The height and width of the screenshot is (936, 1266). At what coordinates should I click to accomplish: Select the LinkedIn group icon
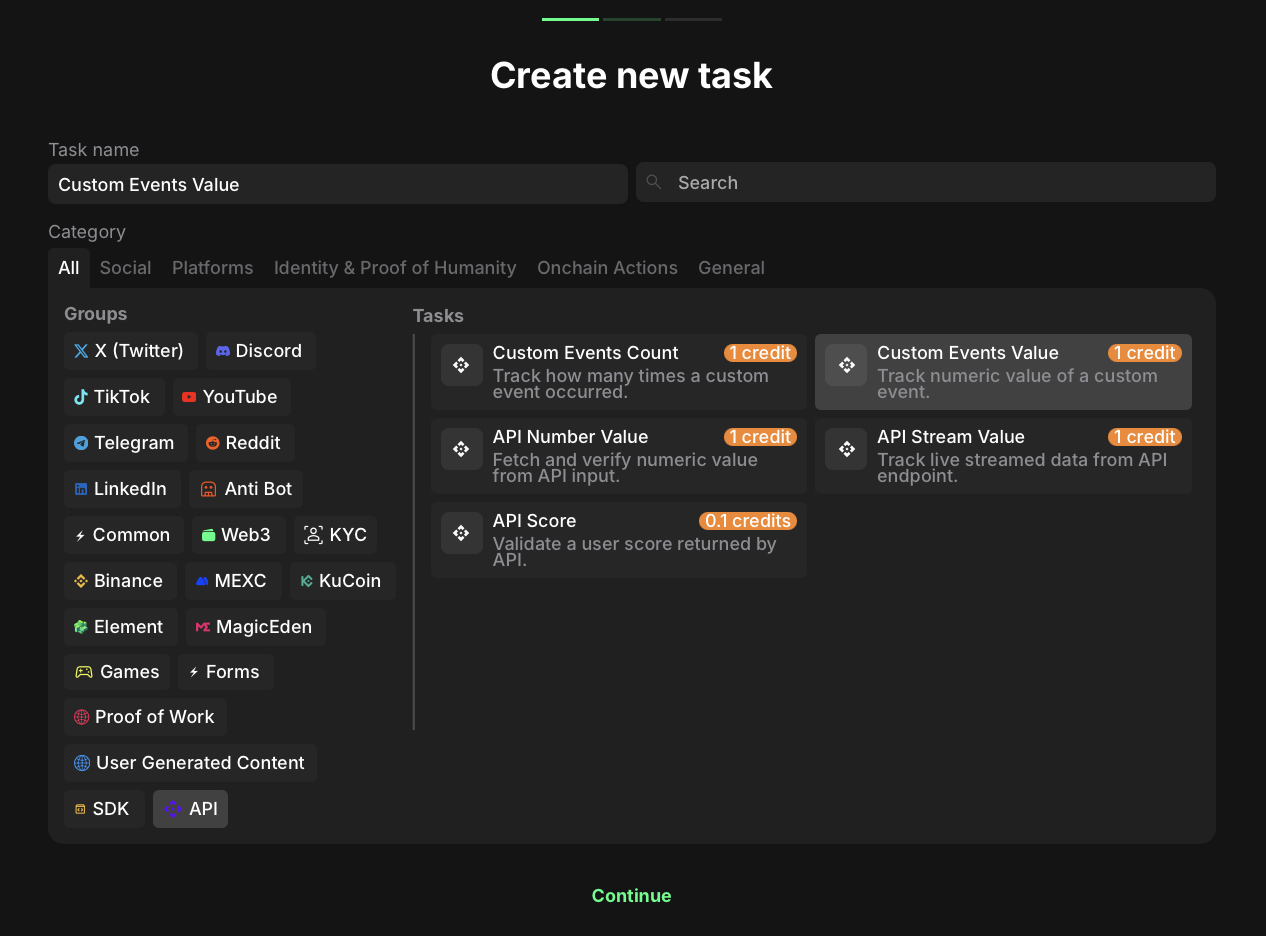[81, 489]
